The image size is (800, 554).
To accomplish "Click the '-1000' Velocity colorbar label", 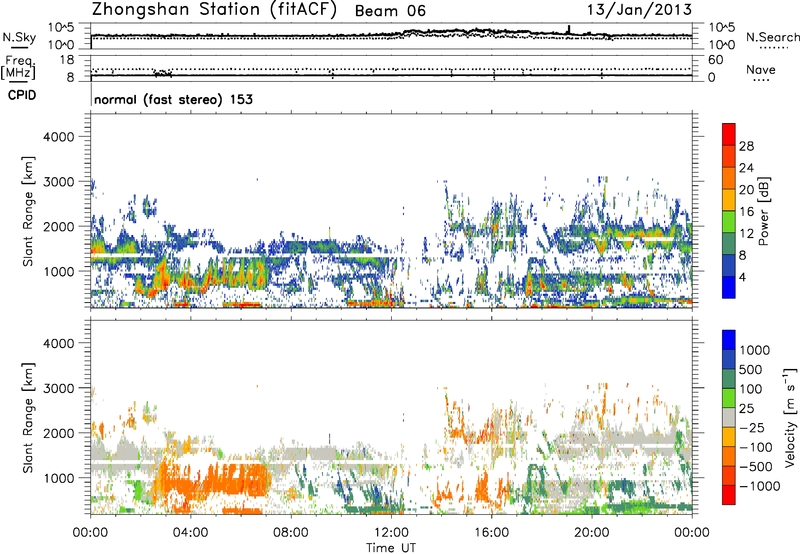I will (x=759, y=486).
